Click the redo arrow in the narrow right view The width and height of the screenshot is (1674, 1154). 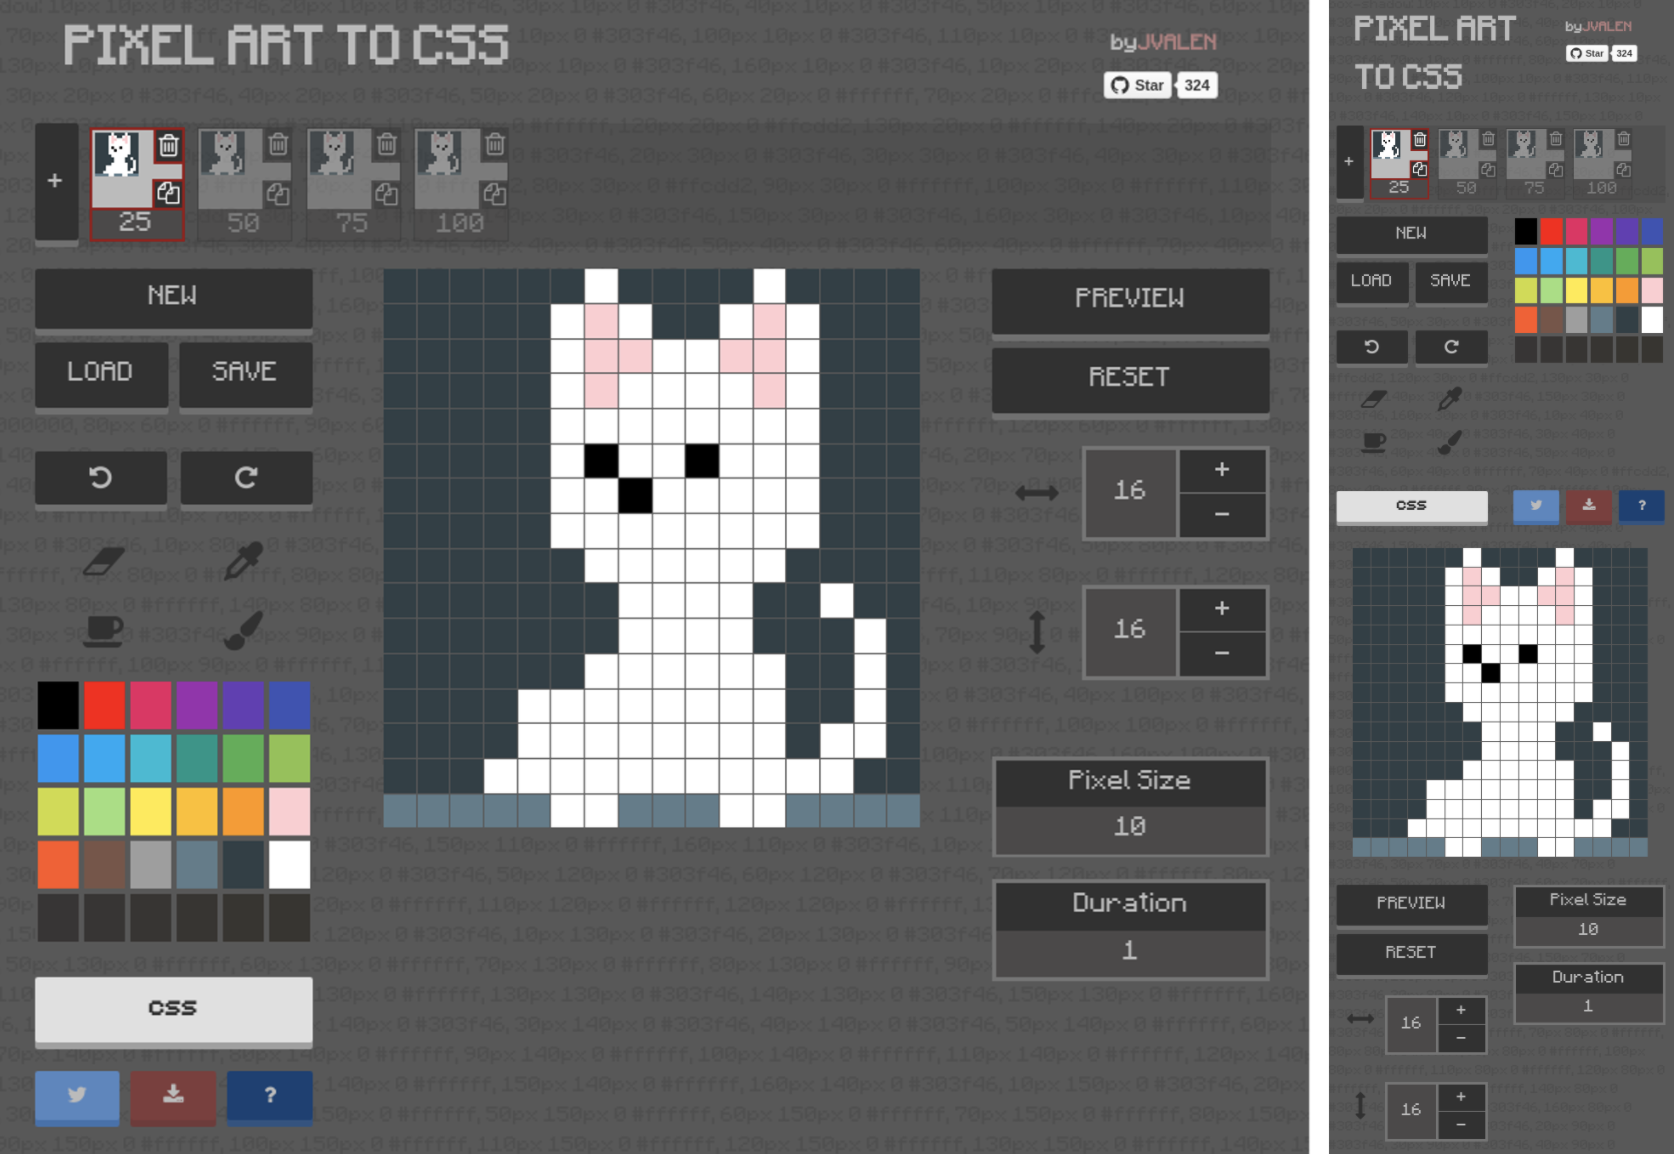click(1450, 347)
